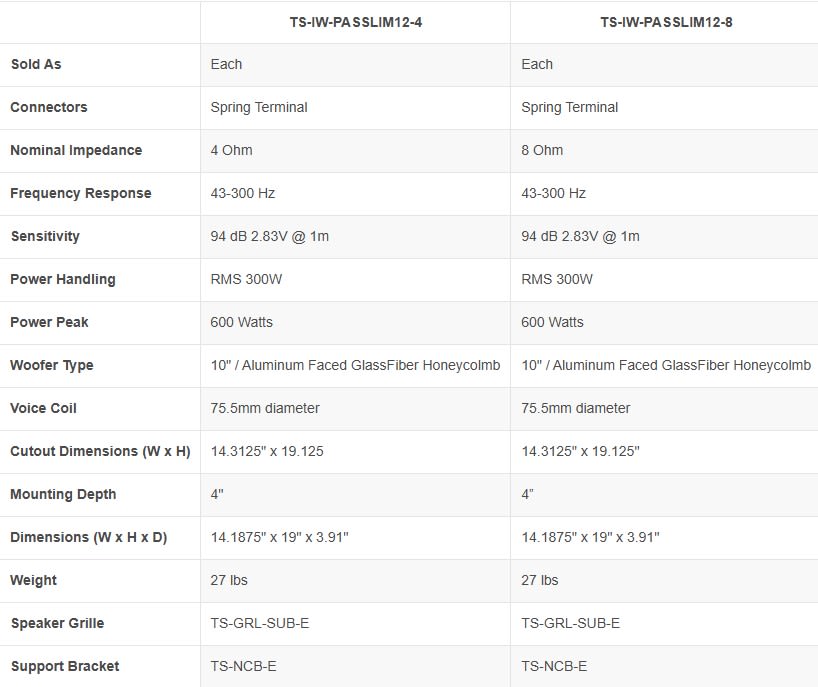818x687 pixels.
Task: Select the Nominal Impedance row label
Action: [x=76, y=150]
